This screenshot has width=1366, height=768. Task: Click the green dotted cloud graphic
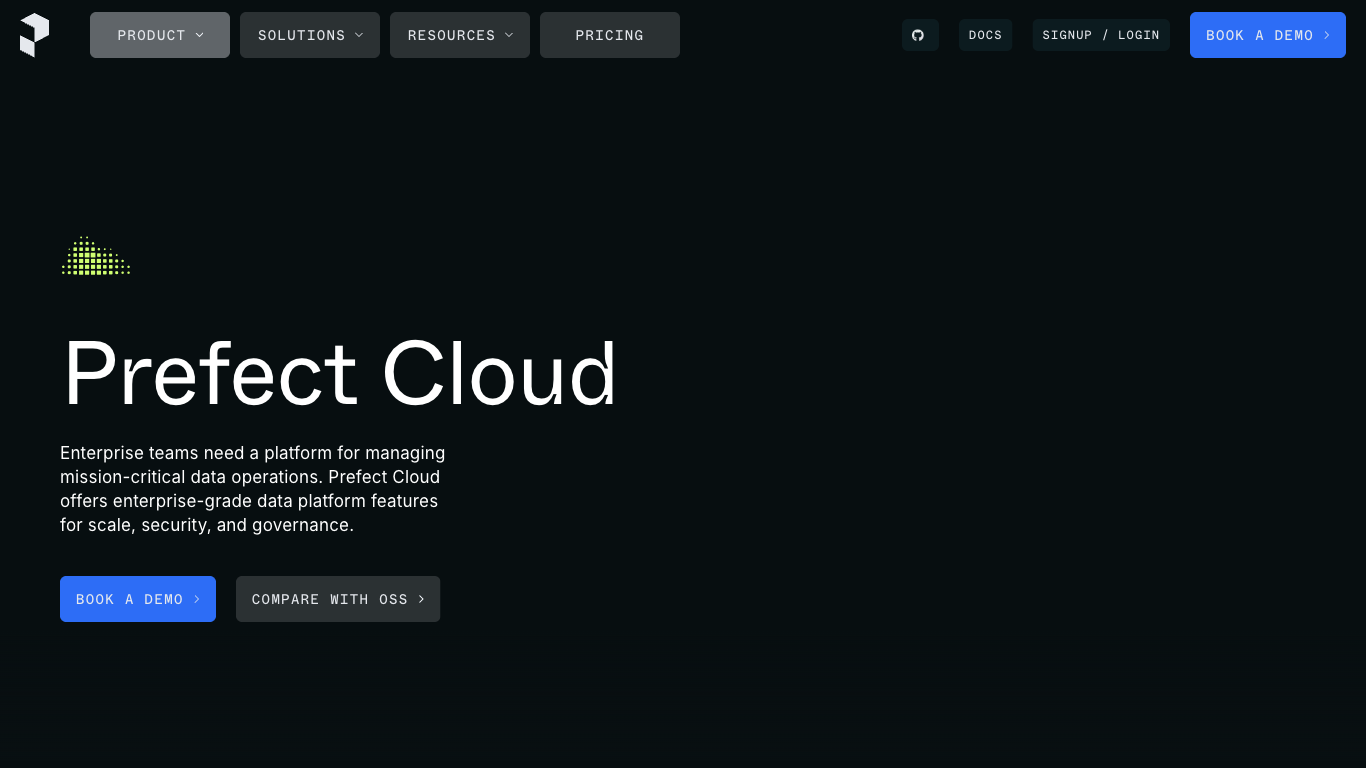coord(96,256)
